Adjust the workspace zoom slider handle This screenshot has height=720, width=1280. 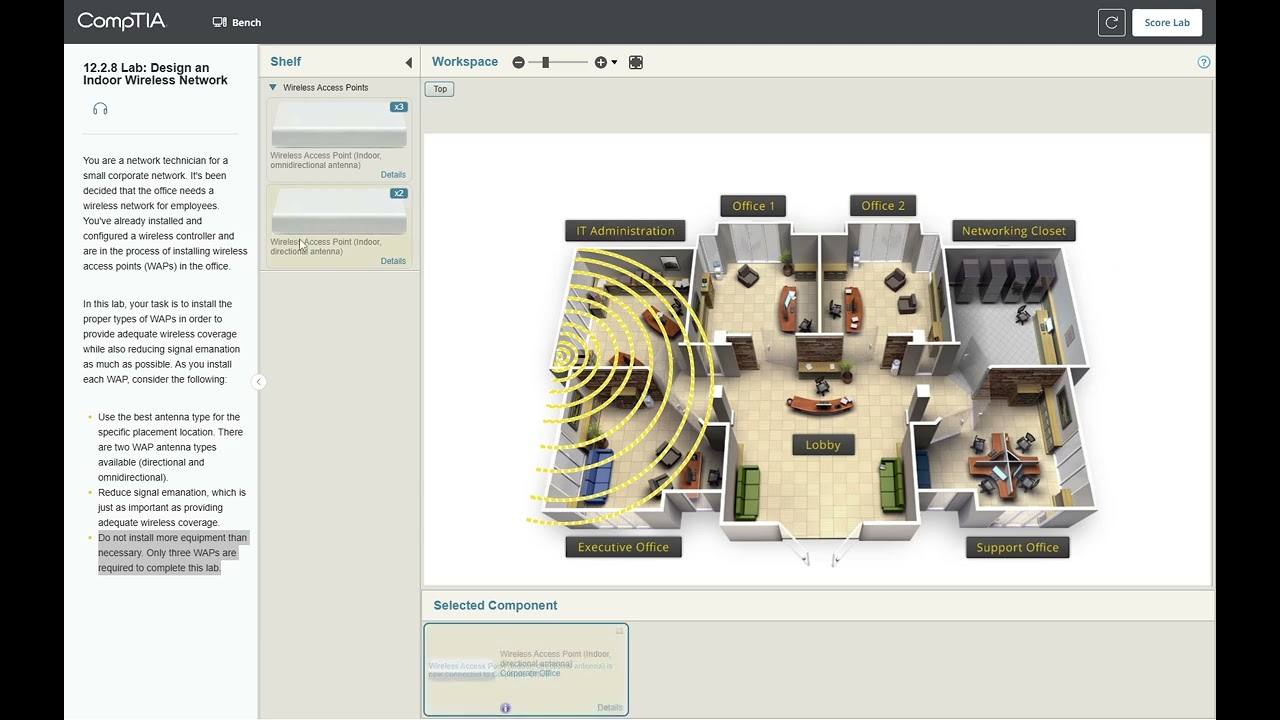545,62
